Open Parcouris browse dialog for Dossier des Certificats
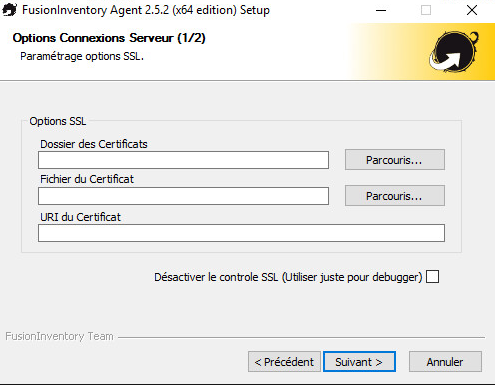Screen dimensions: 496x386 tap(395, 160)
